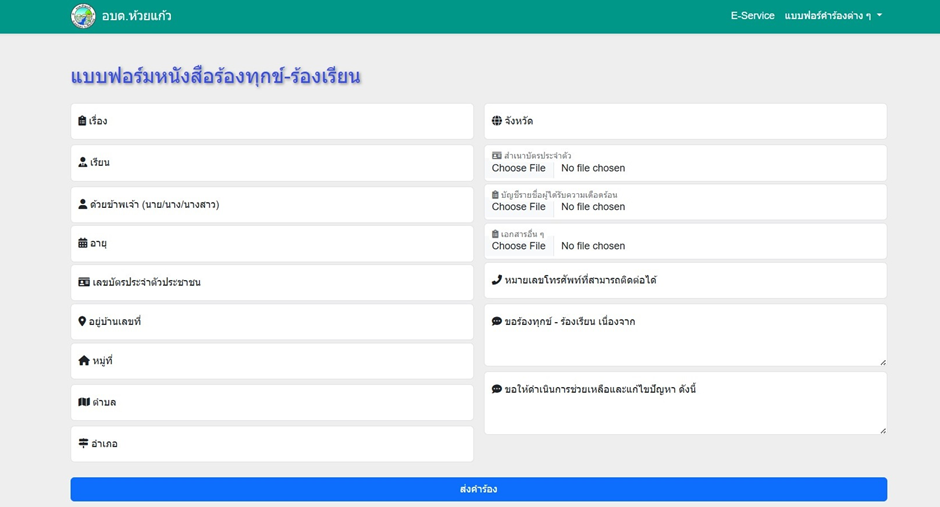Open the แบบฟอร์มคำร้องต่าง ๆ dropdown menu

point(833,16)
